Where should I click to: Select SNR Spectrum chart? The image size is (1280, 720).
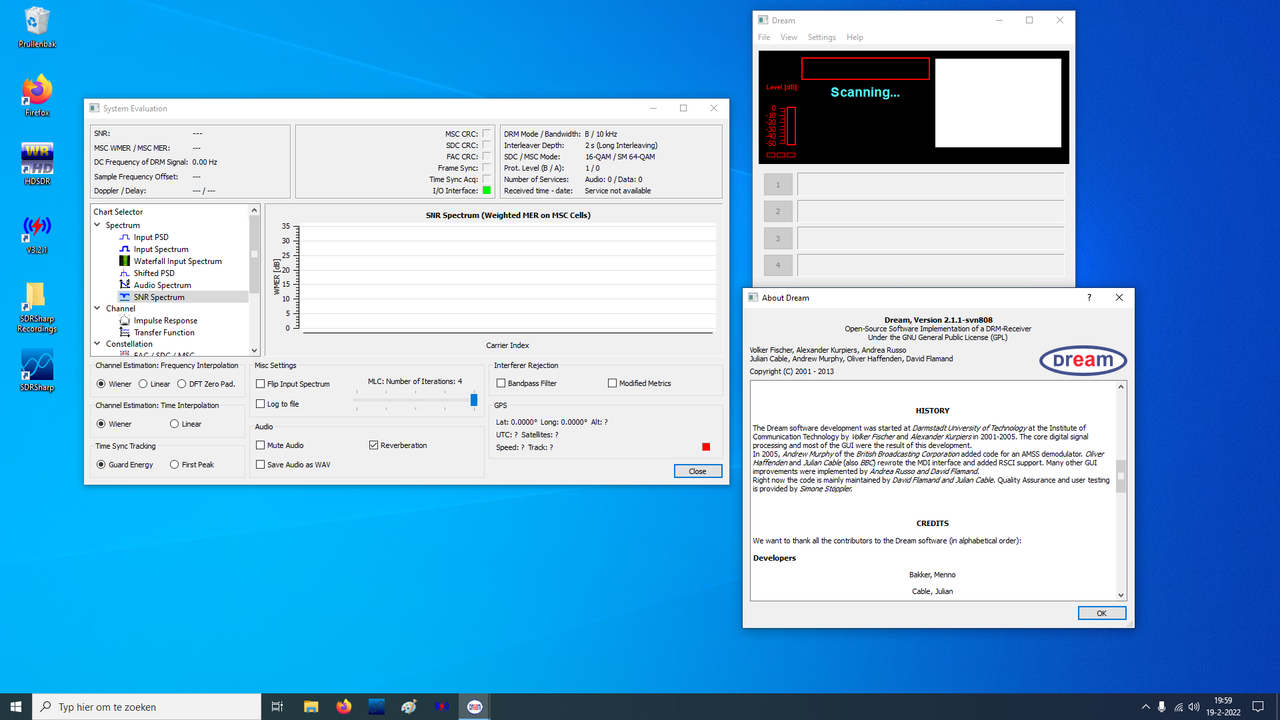pyautogui.click(x=159, y=297)
